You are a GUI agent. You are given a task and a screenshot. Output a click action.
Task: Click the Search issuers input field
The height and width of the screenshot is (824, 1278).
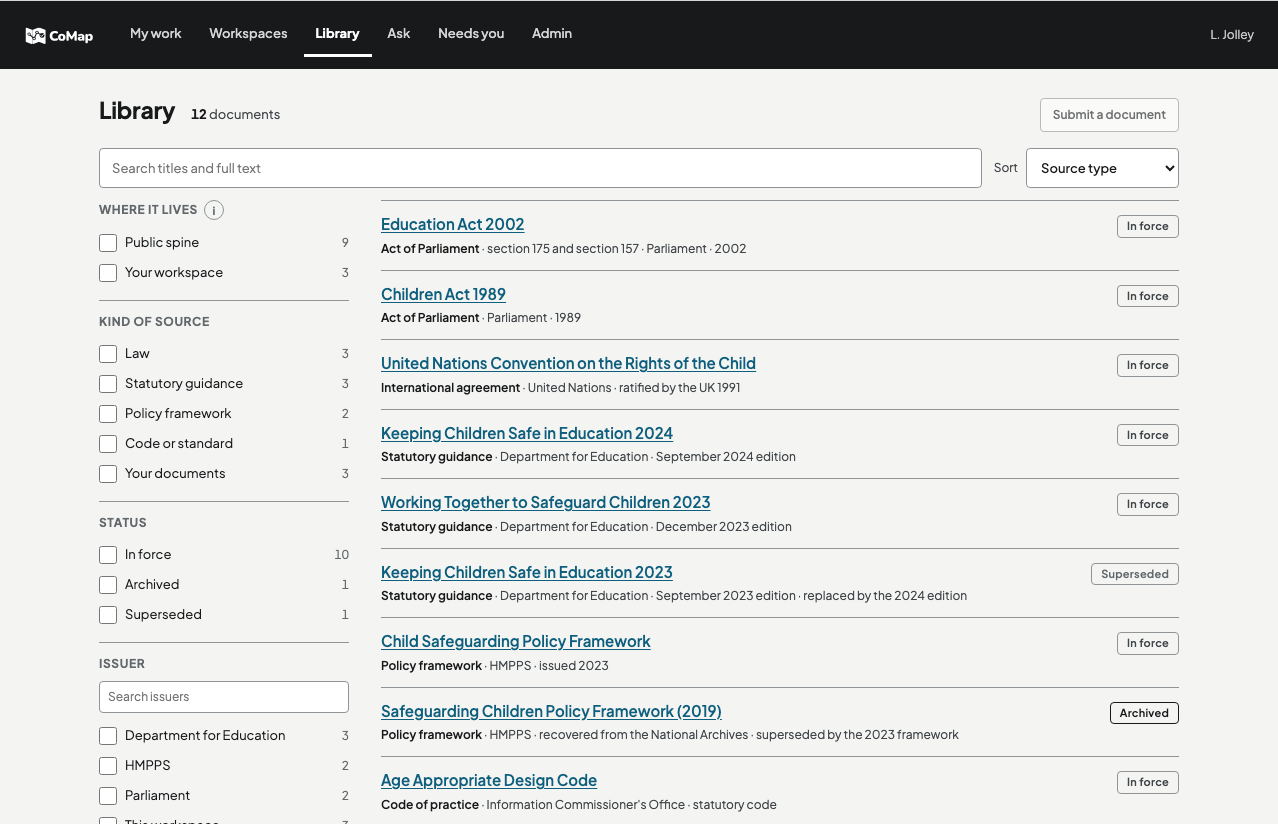(x=224, y=697)
